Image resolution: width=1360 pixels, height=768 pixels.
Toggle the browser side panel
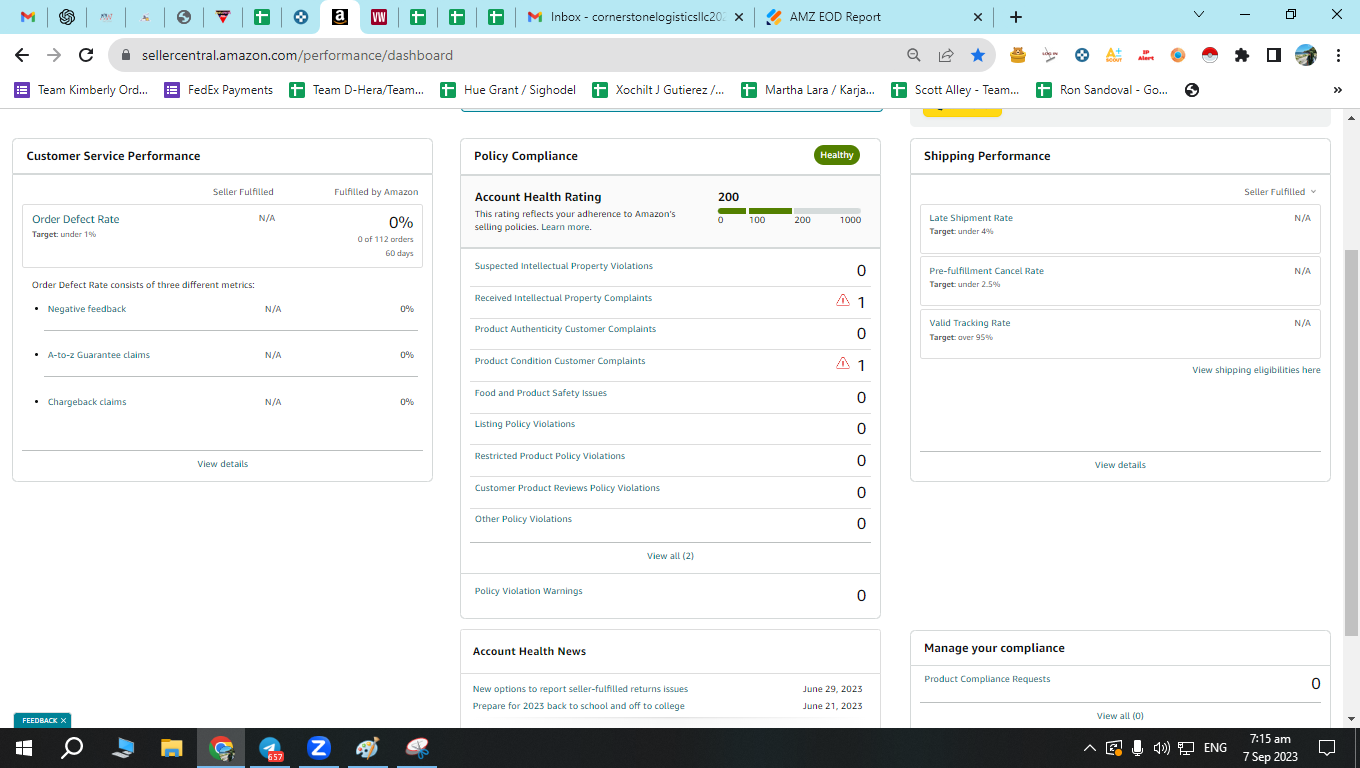coord(1274,55)
